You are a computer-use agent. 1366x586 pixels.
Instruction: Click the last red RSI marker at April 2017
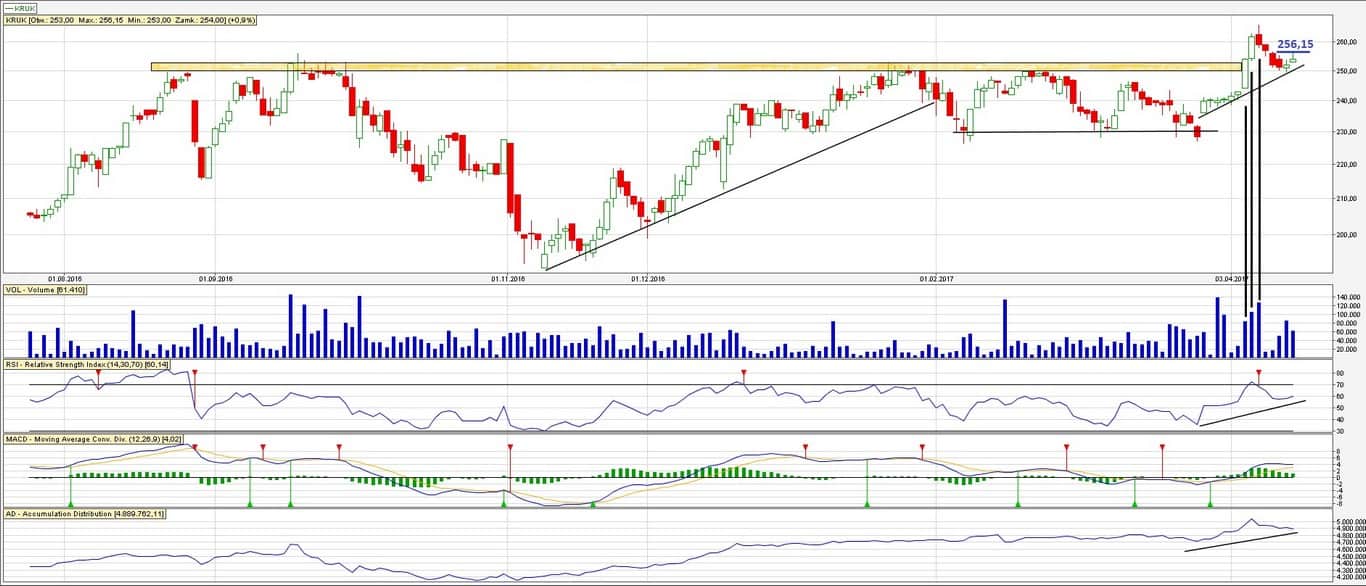(1259, 373)
